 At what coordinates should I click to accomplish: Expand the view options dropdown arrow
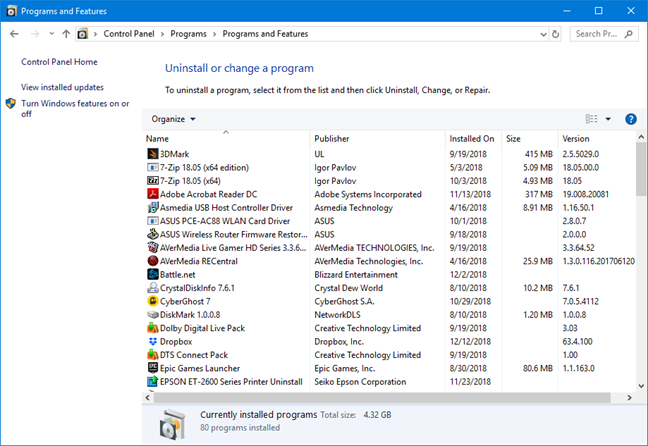608,119
